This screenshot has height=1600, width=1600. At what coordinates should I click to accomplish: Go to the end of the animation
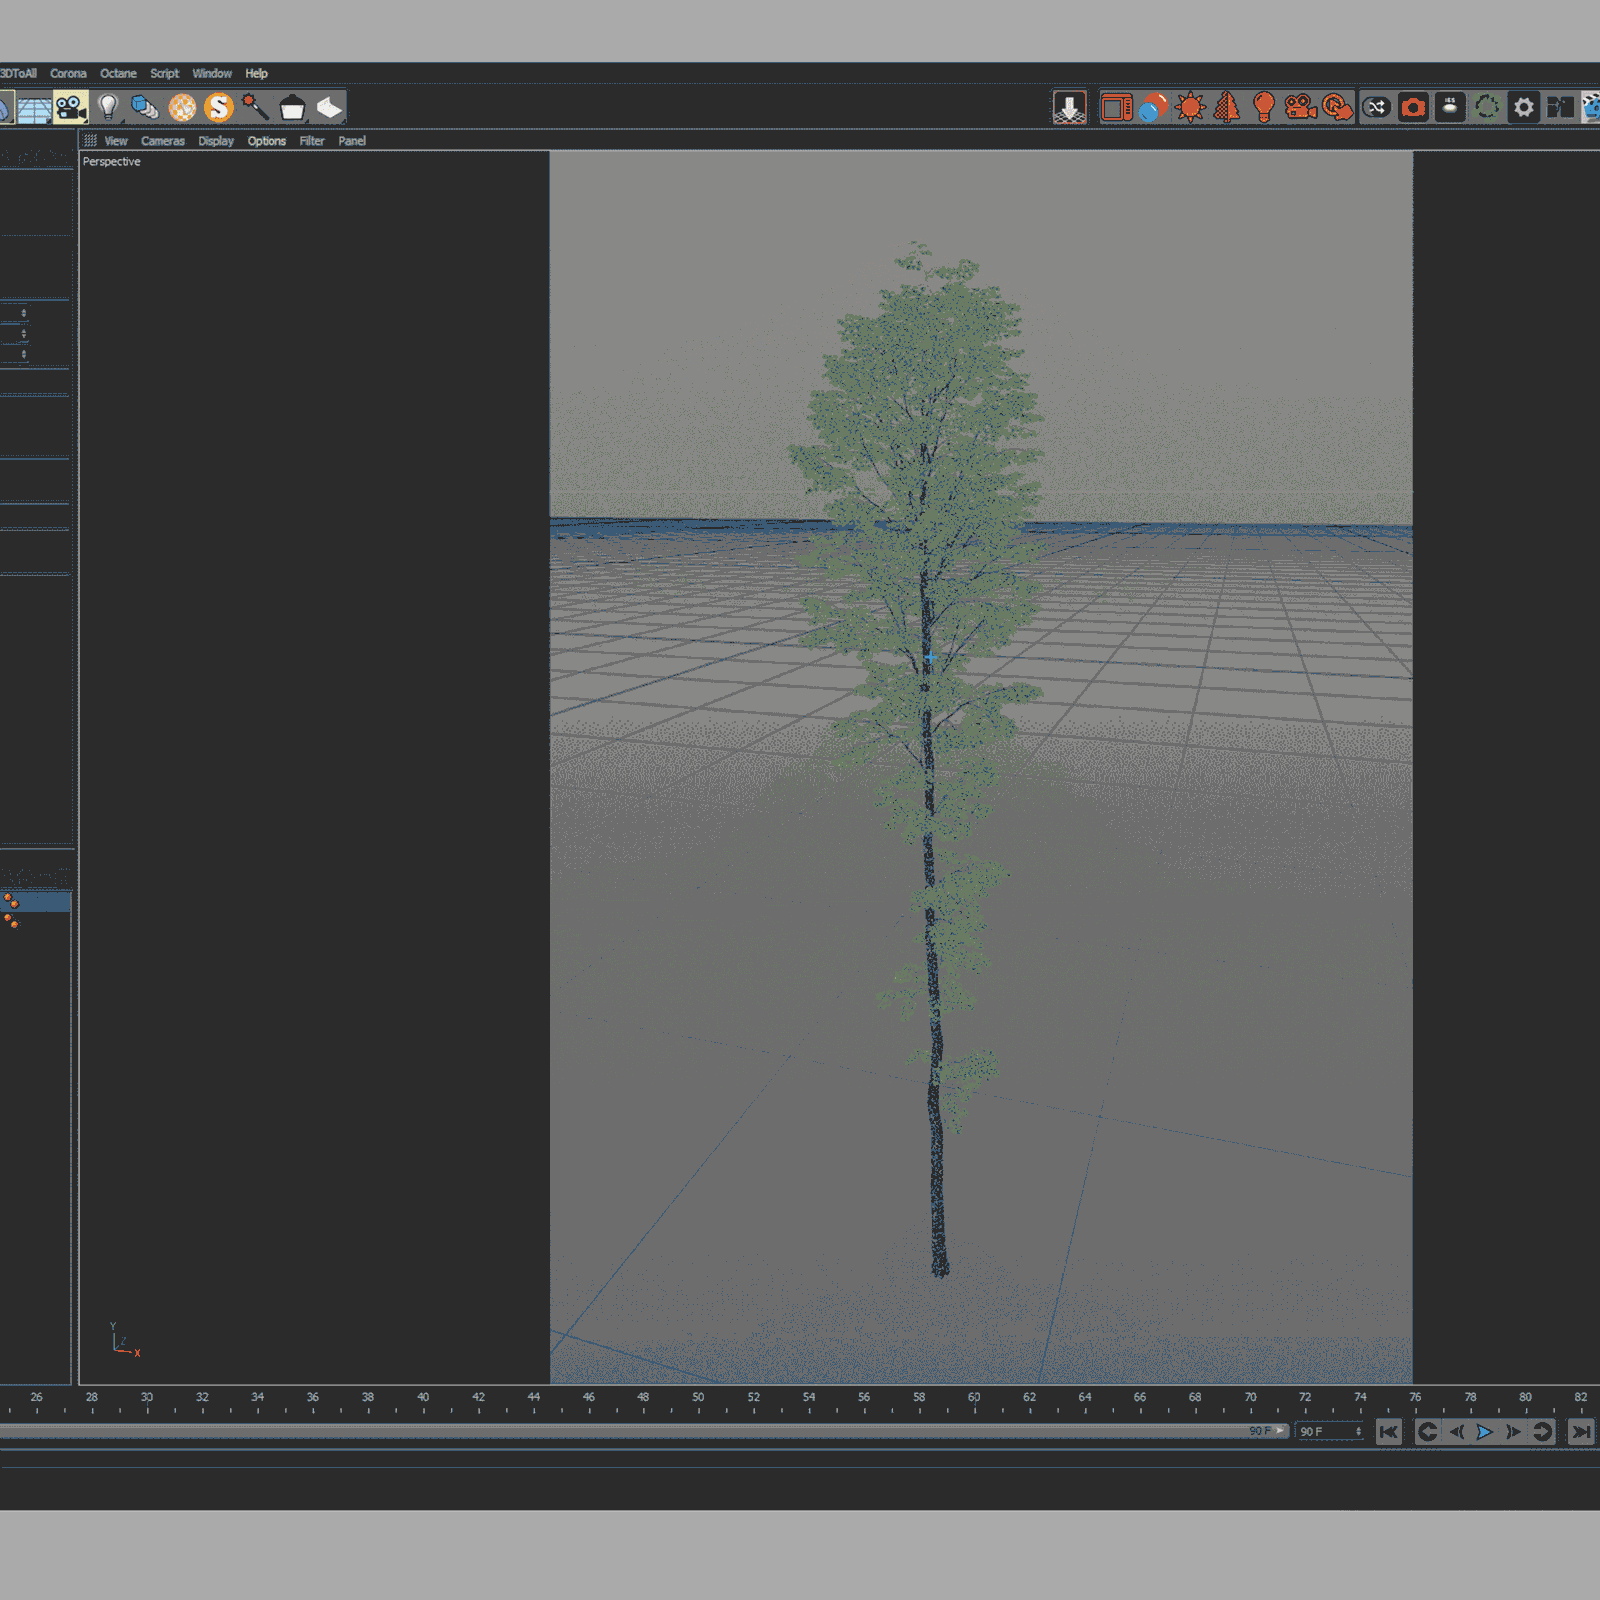[x=1581, y=1432]
